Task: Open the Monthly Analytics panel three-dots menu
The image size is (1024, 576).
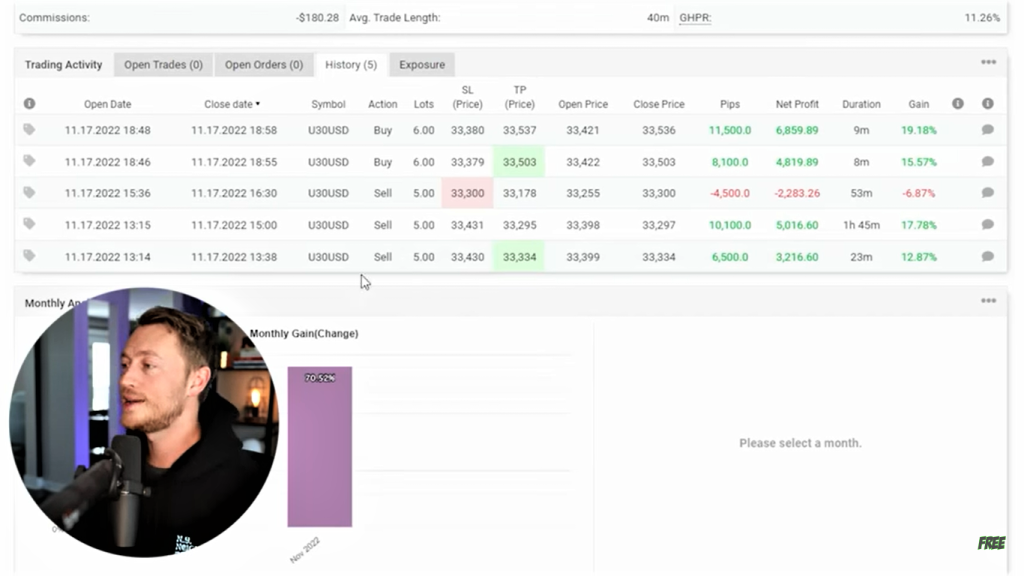Action: click(988, 301)
